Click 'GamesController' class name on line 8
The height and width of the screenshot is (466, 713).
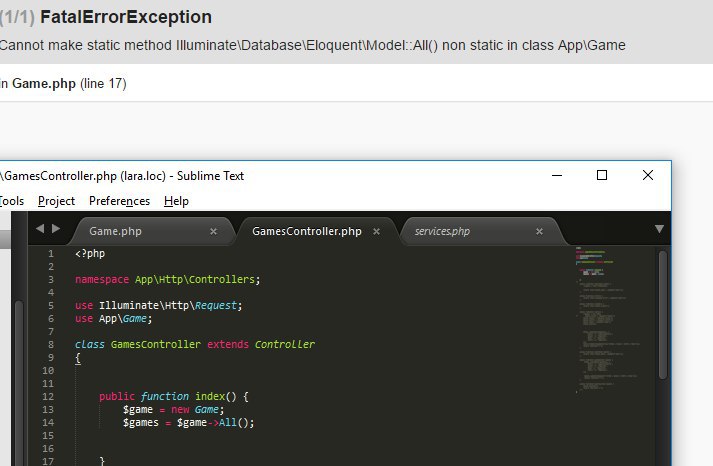click(x=156, y=345)
